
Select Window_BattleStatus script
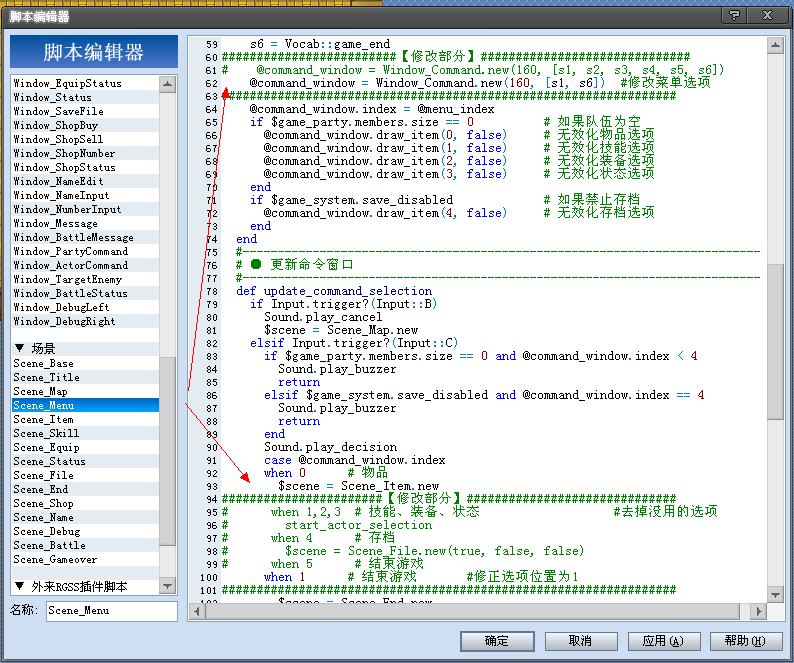[x=85, y=293]
